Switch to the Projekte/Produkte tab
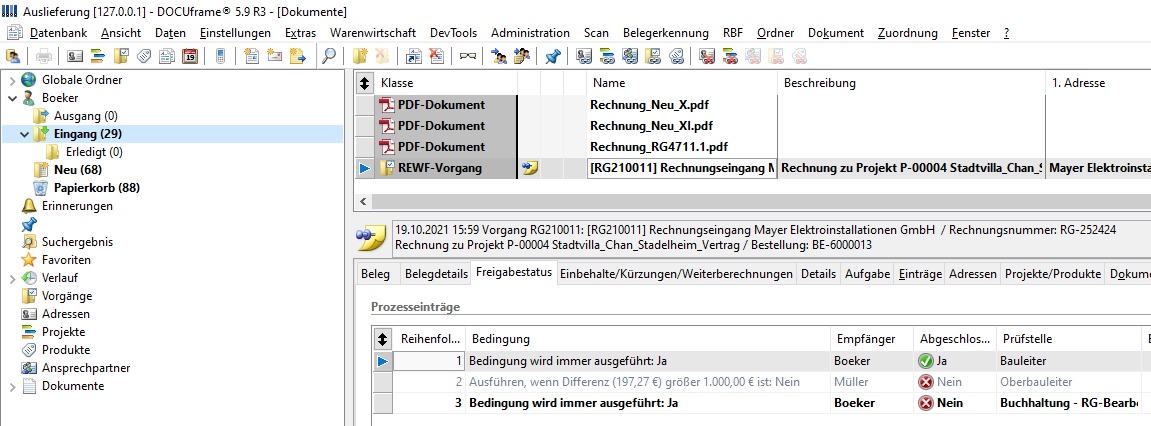Image resolution: width=1151 pixels, height=426 pixels. tap(1053, 274)
